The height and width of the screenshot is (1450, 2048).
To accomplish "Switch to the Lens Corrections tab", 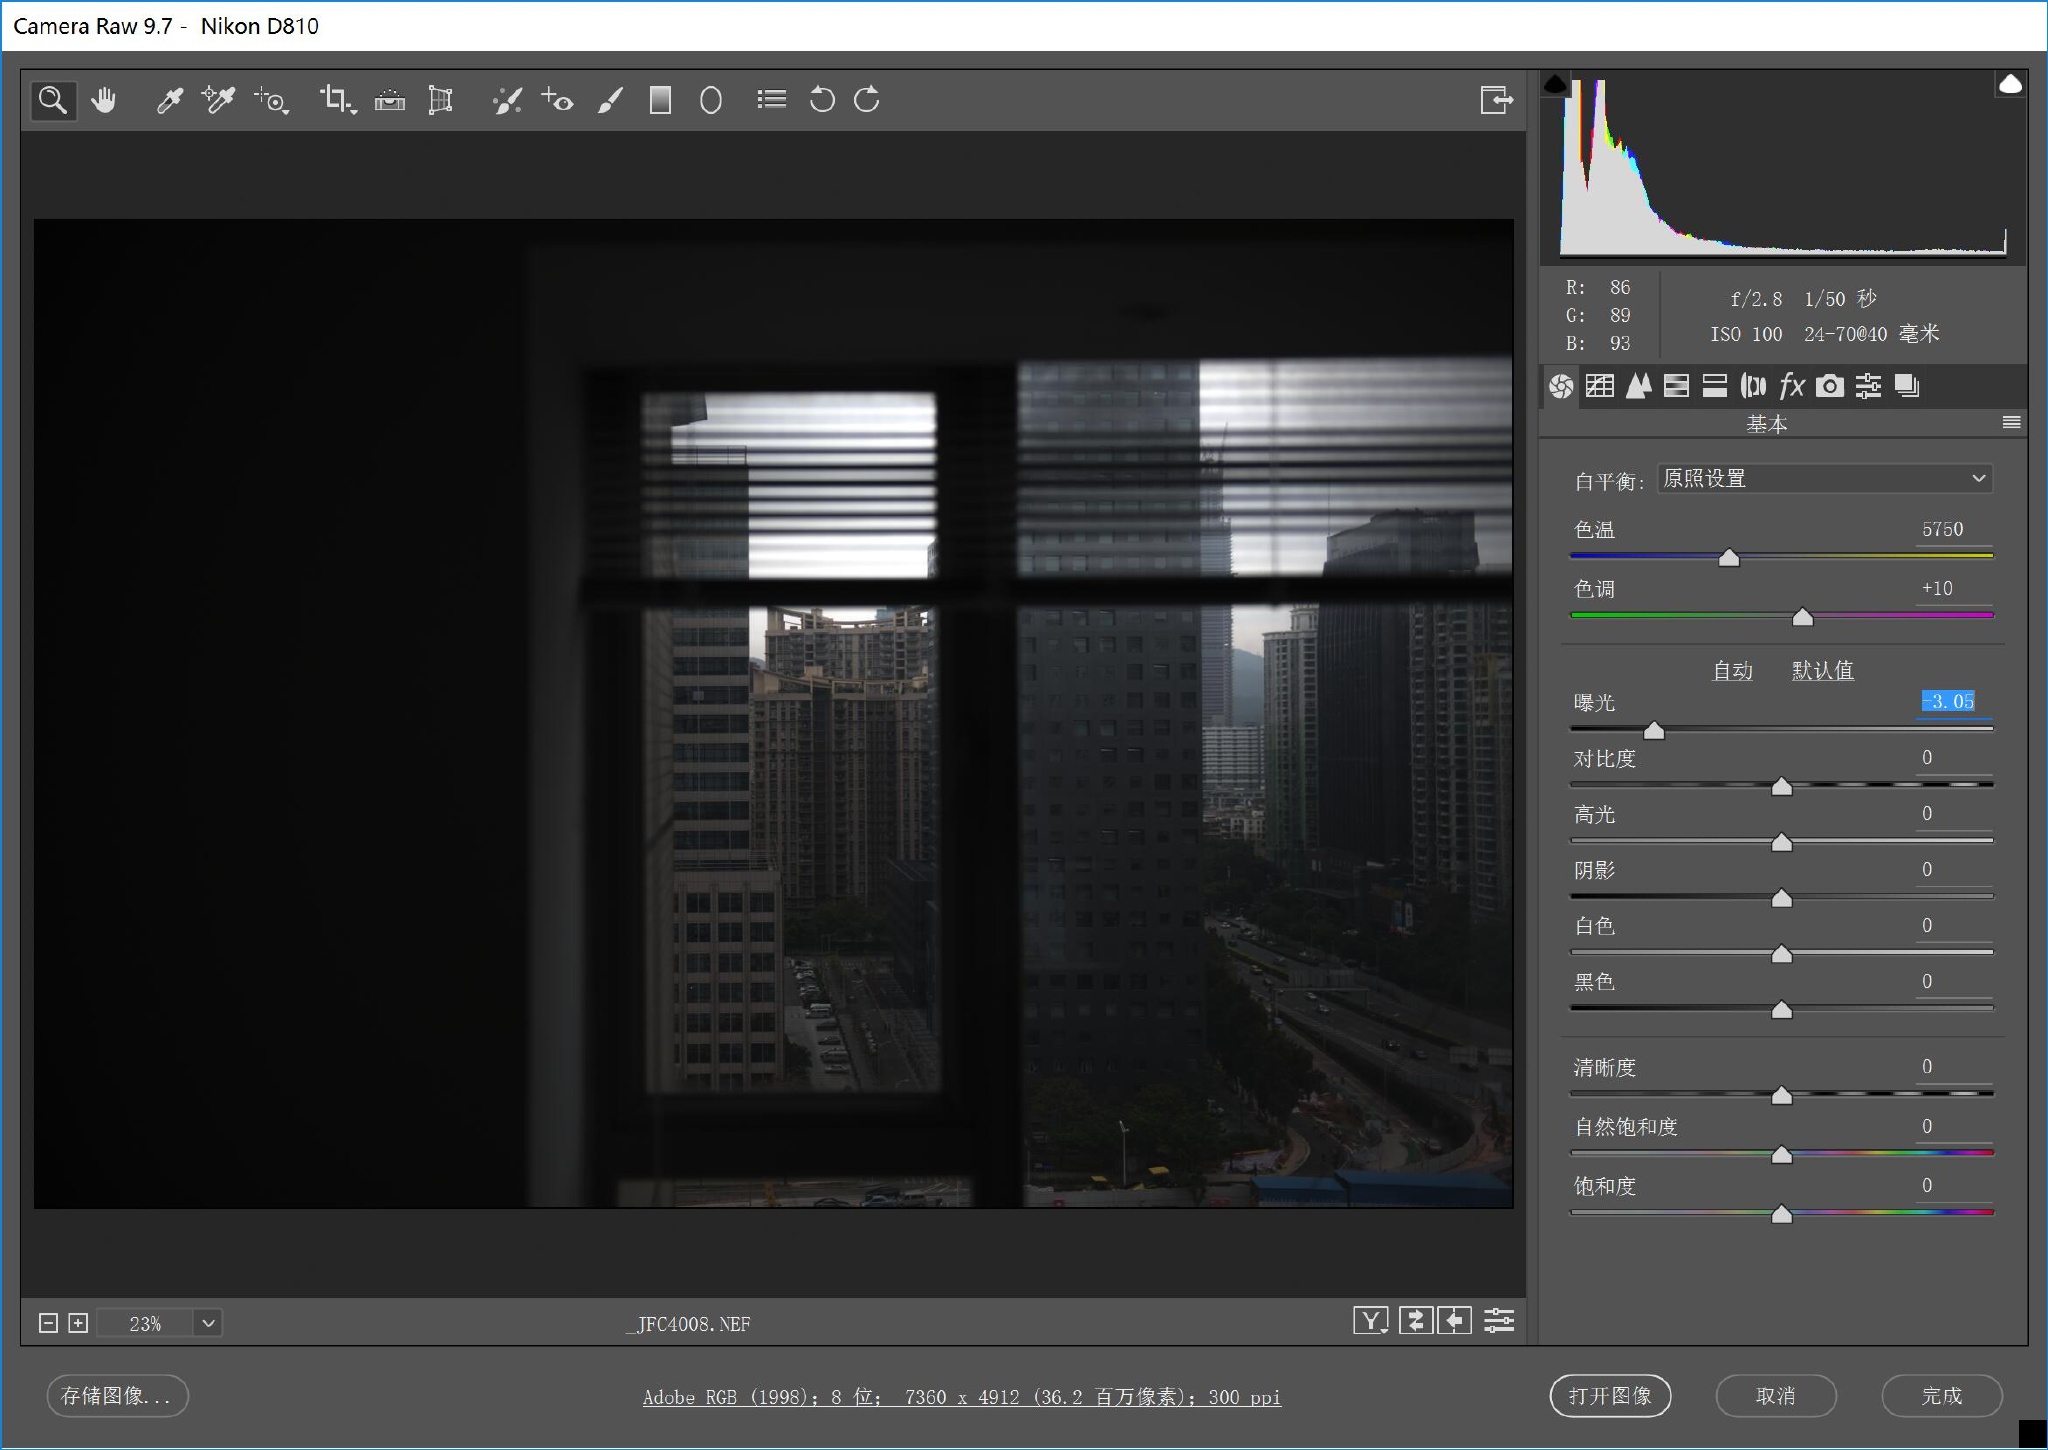I will [x=1753, y=386].
